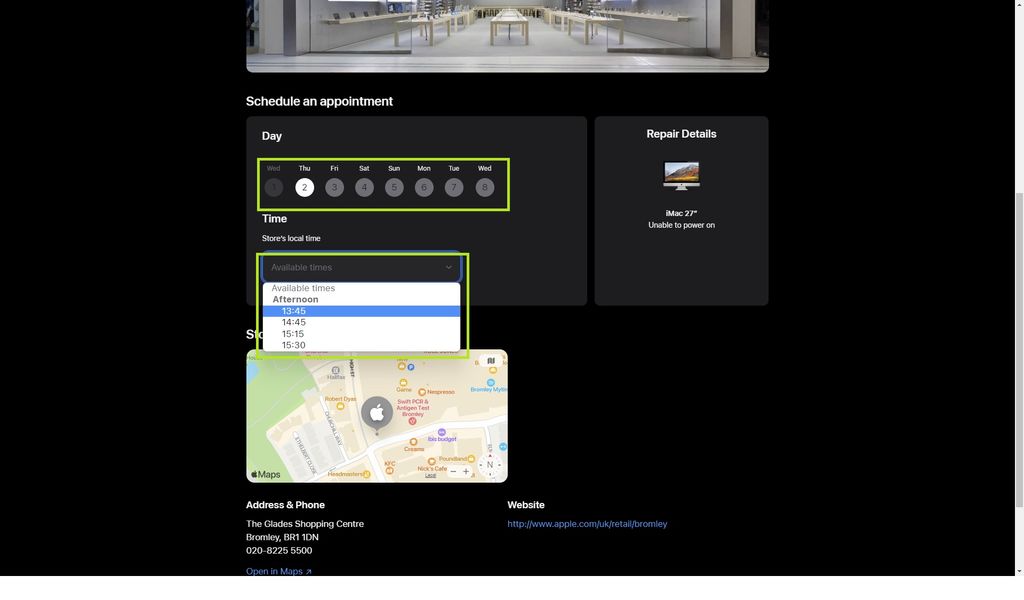1024x600 pixels.
Task: Choose the 14:45 time slot
Action: (362, 323)
